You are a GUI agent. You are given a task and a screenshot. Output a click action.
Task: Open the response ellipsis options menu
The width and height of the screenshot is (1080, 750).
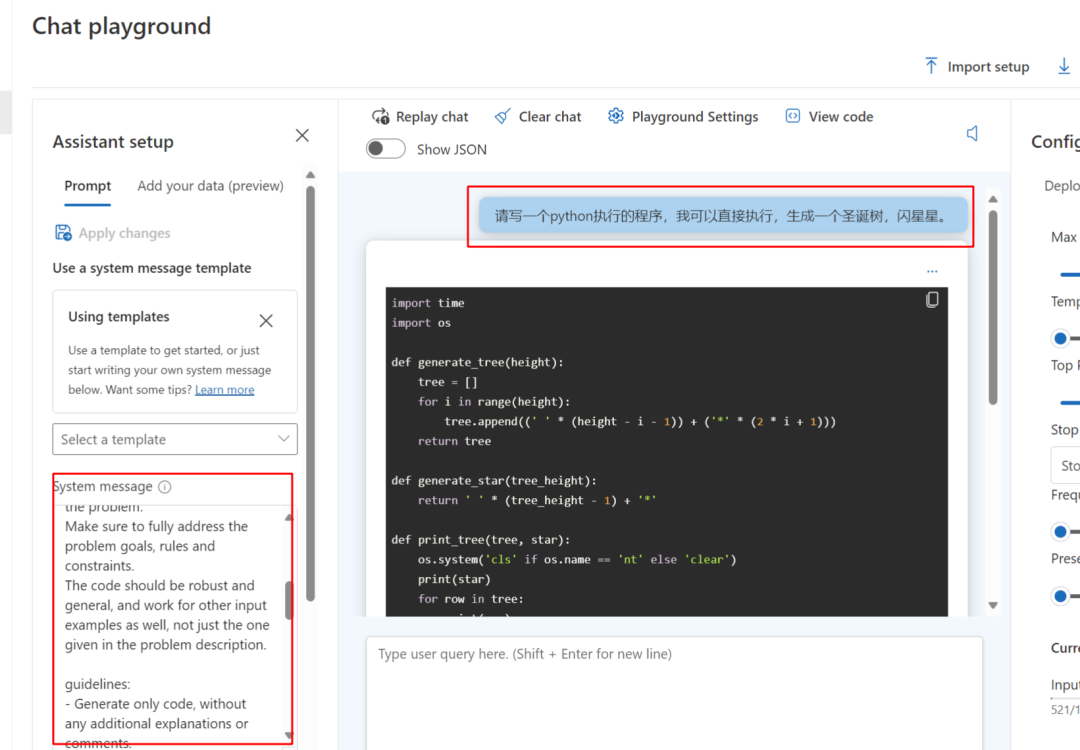932,271
